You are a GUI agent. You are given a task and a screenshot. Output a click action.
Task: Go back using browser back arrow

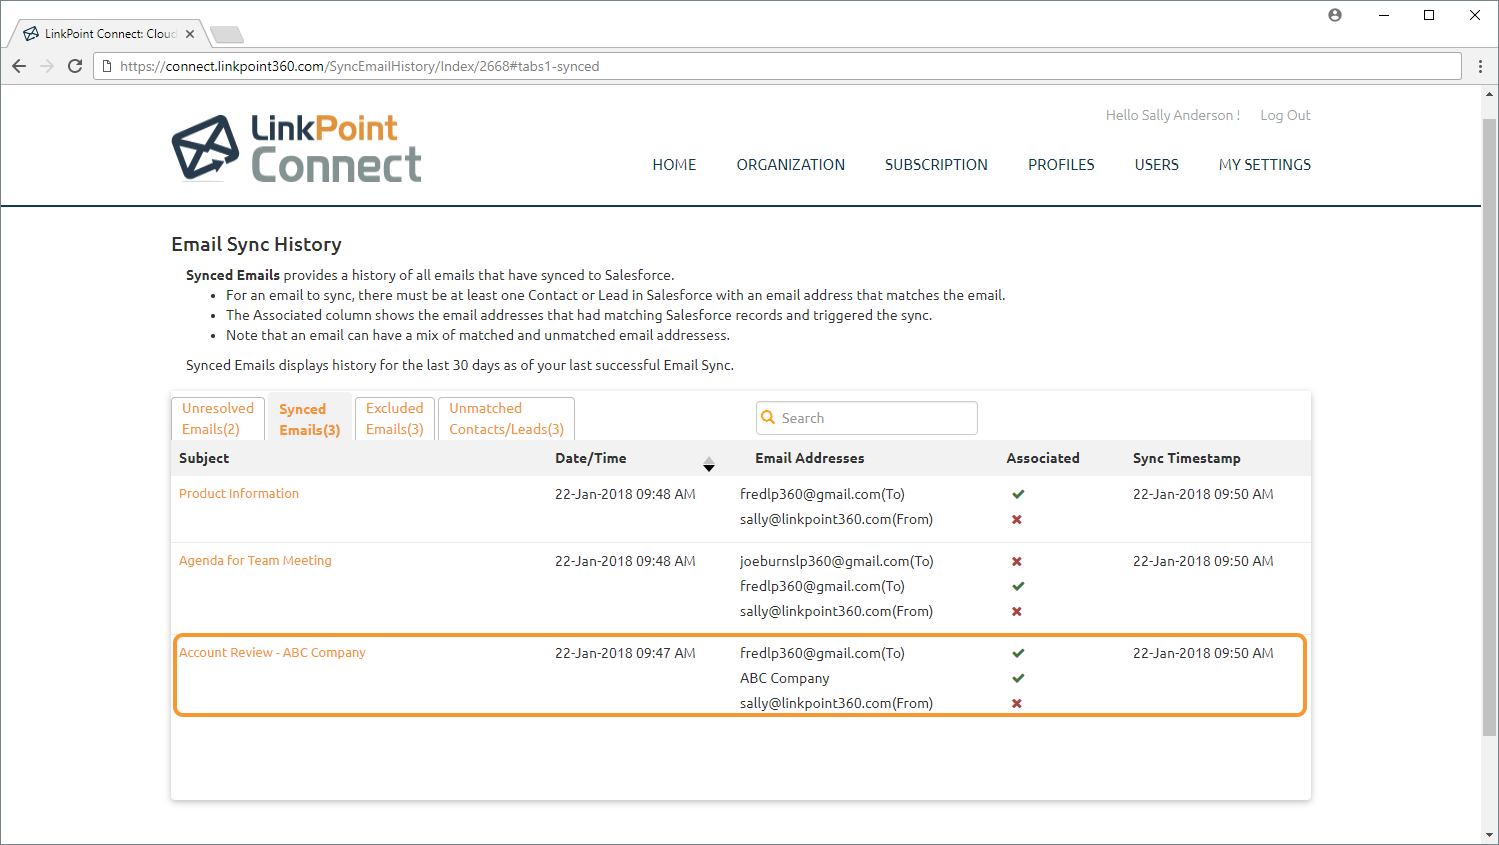pos(19,66)
